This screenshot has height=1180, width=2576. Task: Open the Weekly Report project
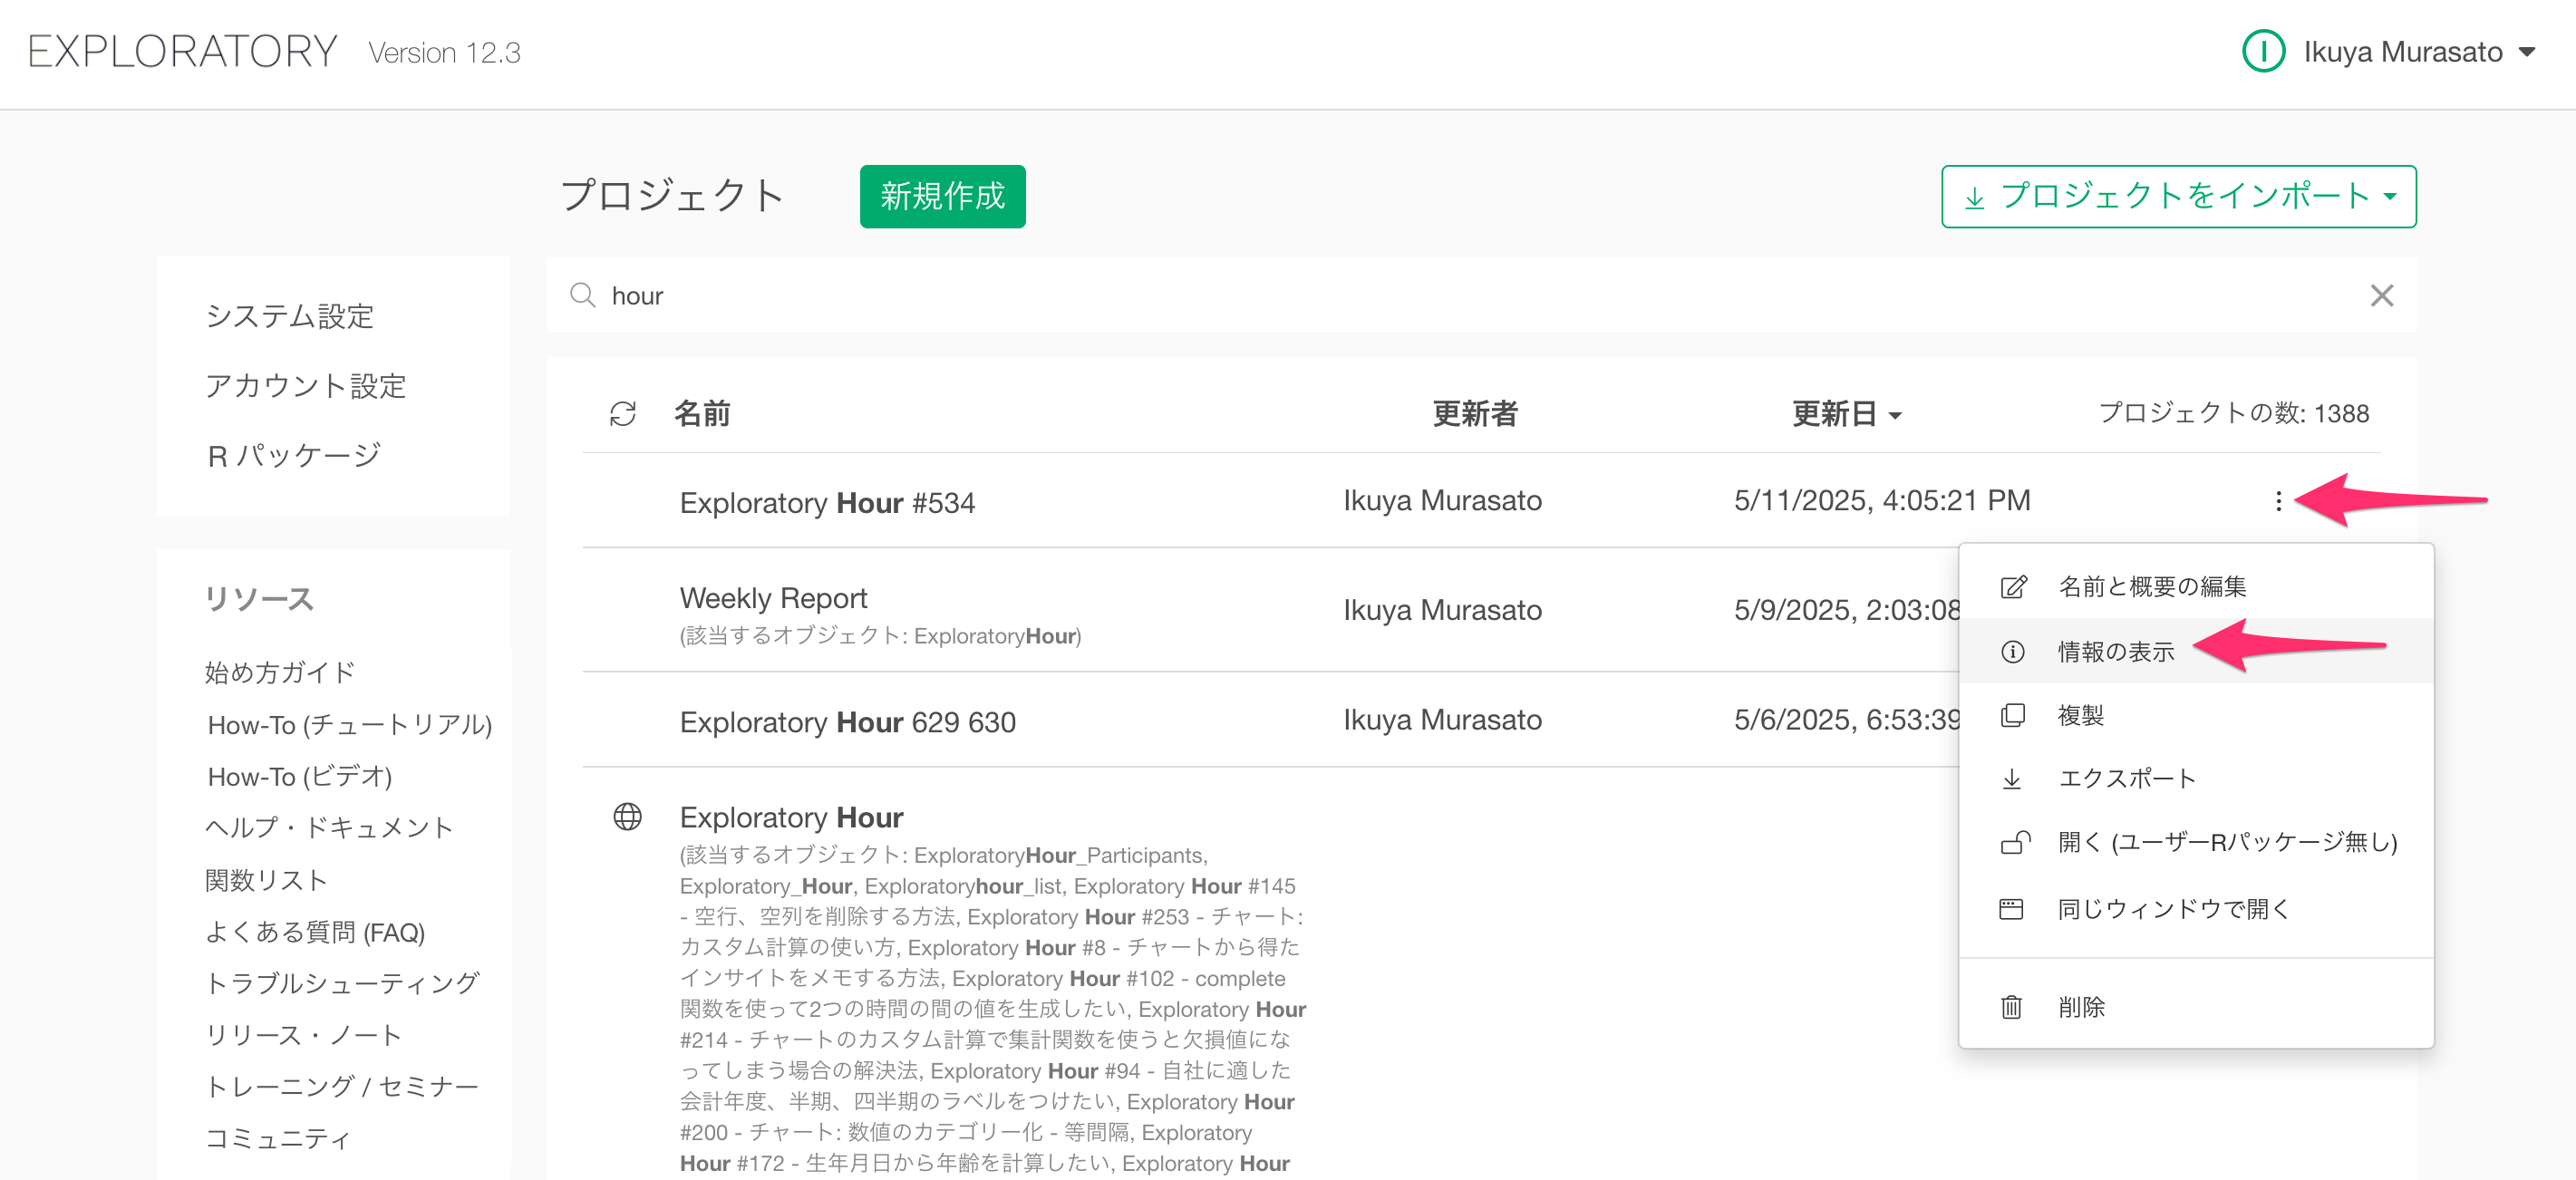pyautogui.click(x=773, y=598)
